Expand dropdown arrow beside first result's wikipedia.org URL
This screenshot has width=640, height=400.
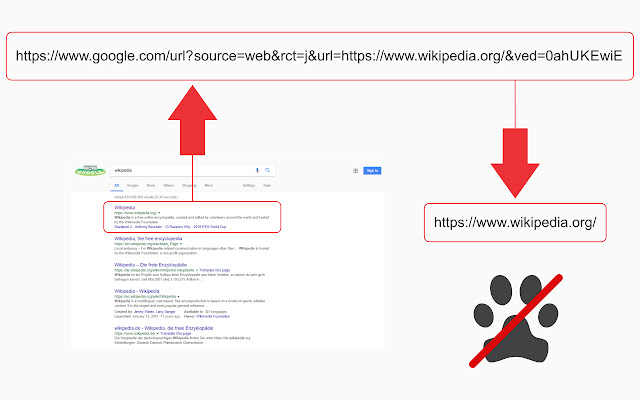tap(159, 213)
